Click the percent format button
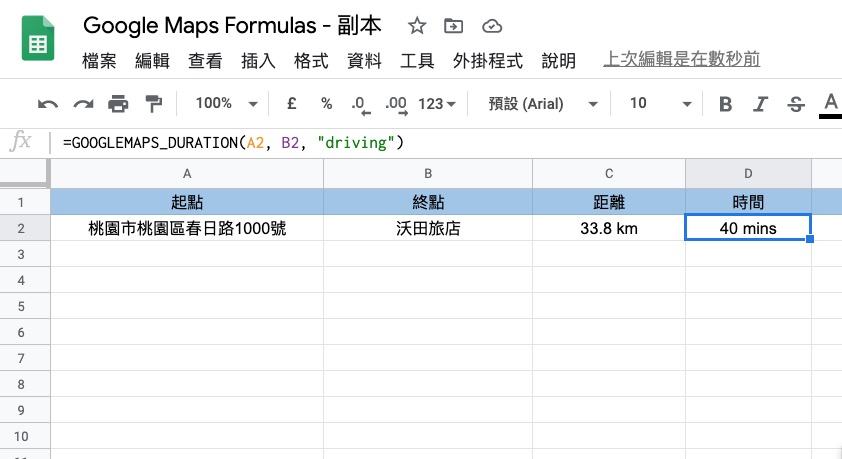 point(326,104)
